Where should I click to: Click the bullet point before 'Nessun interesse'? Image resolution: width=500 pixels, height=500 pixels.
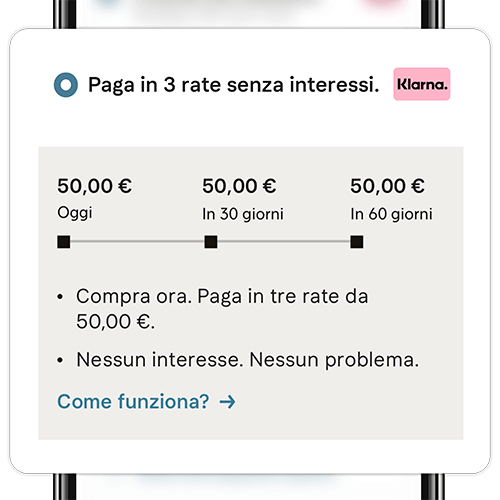pyautogui.click(x=60, y=360)
